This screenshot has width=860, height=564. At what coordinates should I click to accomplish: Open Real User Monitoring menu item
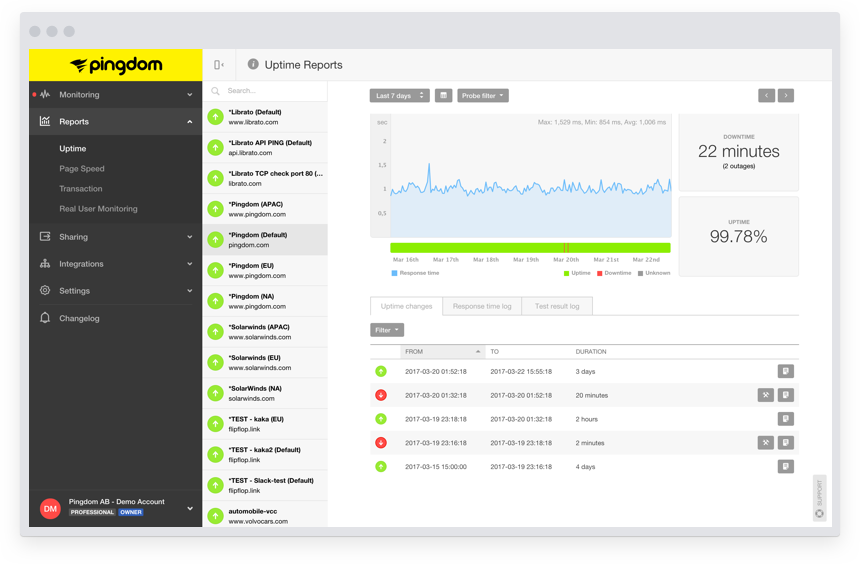click(x=98, y=208)
